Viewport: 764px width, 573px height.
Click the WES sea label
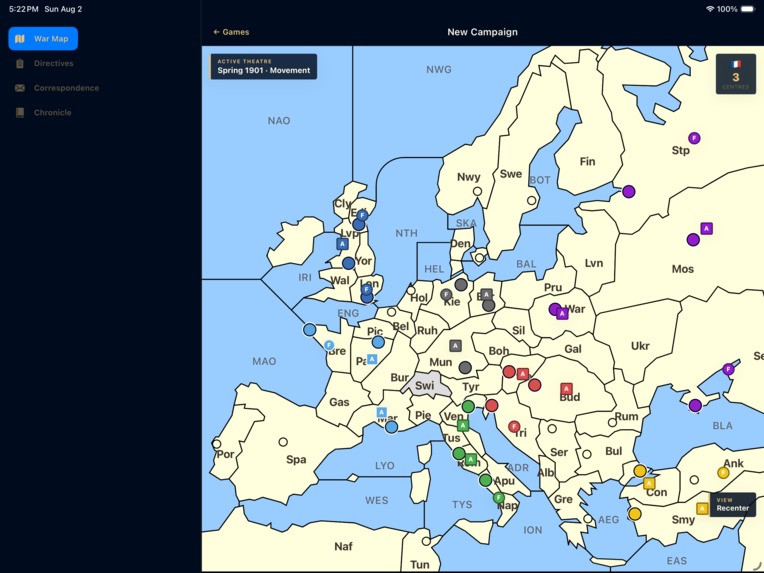click(x=377, y=500)
